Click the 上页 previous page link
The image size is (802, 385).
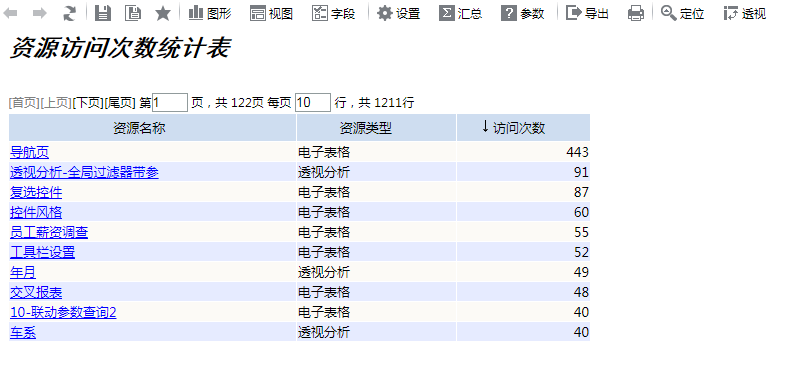coord(56,103)
